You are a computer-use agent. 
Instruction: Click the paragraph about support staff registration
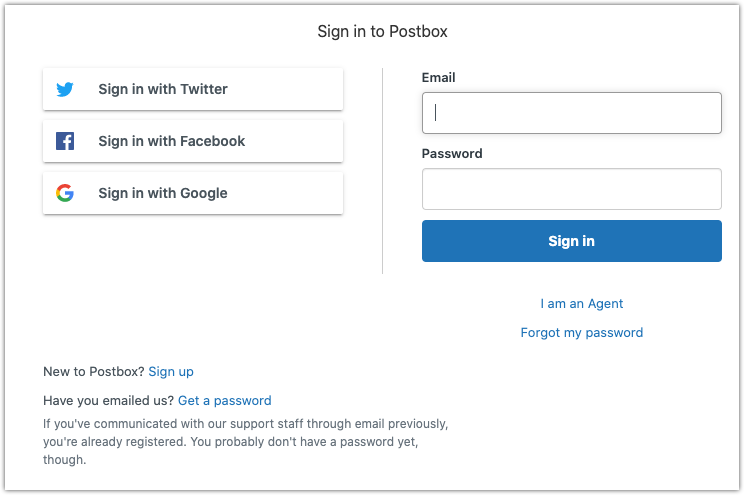click(x=245, y=441)
